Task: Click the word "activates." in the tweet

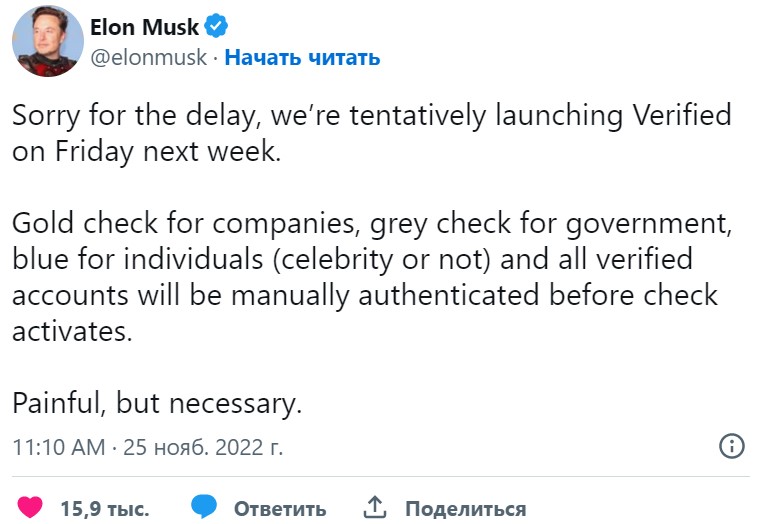Action: pyautogui.click(x=71, y=332)
